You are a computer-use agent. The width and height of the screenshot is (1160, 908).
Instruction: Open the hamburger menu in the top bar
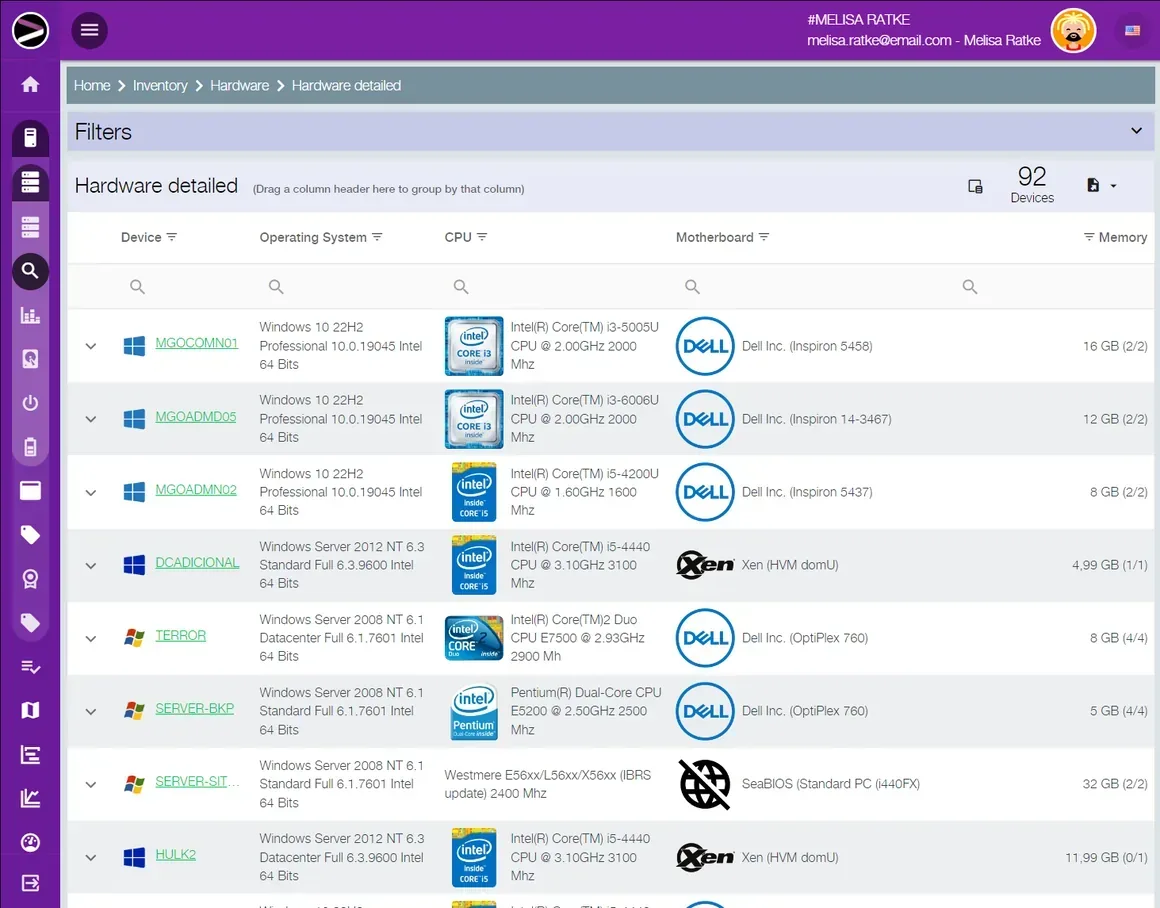[90, 30]
